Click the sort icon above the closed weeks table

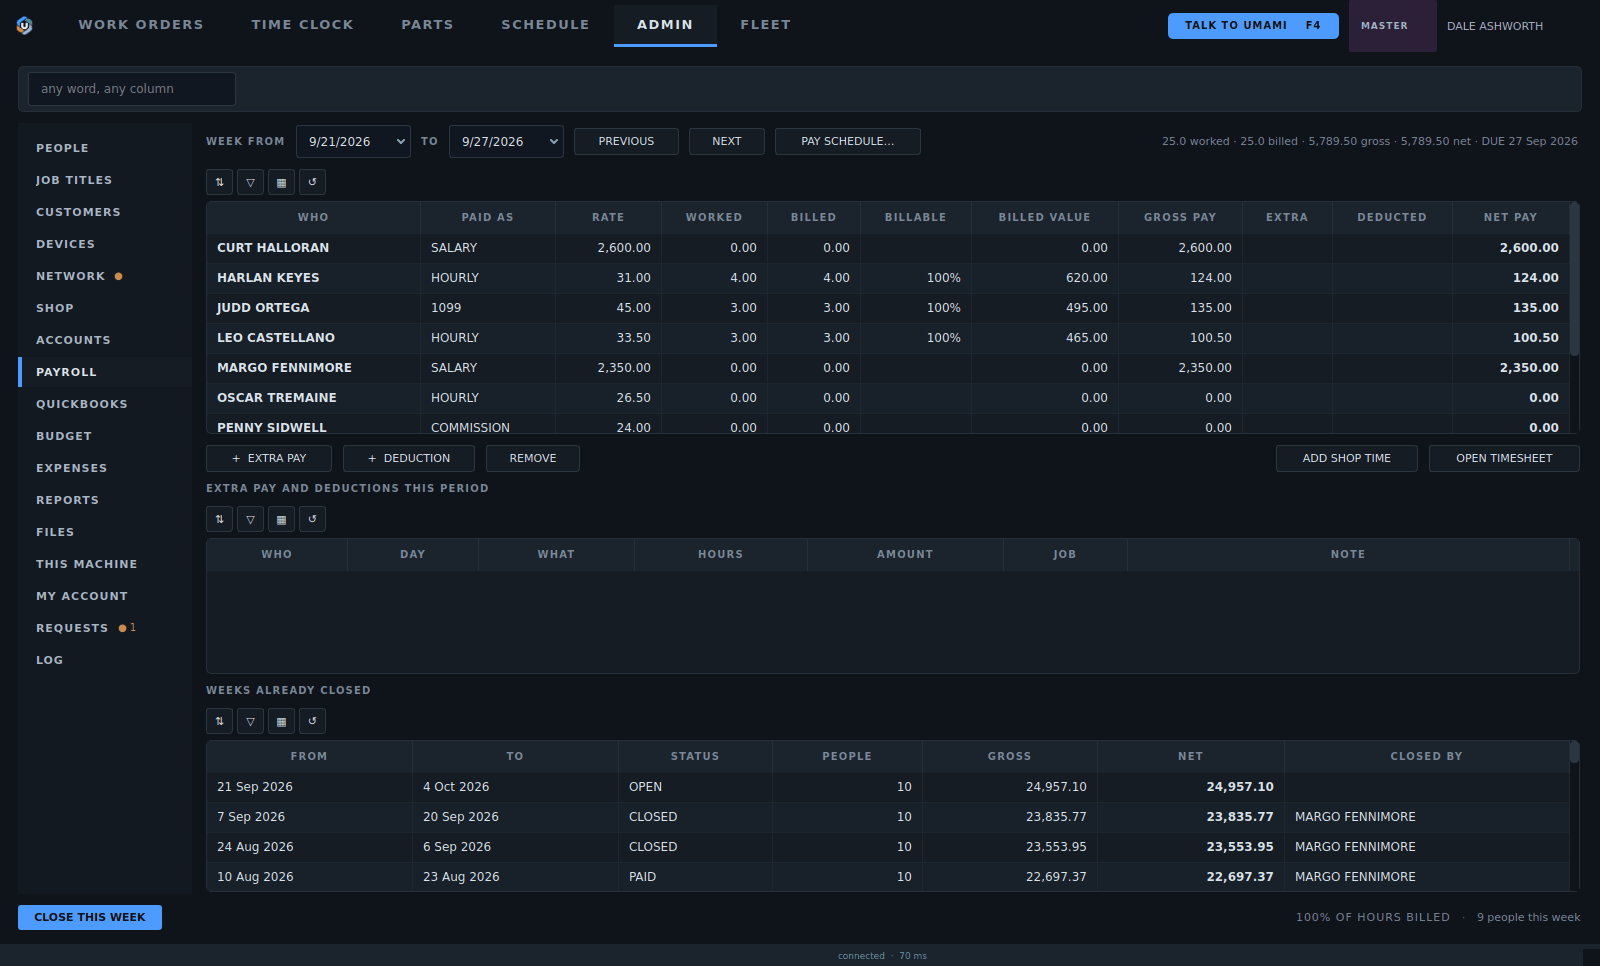219,721
